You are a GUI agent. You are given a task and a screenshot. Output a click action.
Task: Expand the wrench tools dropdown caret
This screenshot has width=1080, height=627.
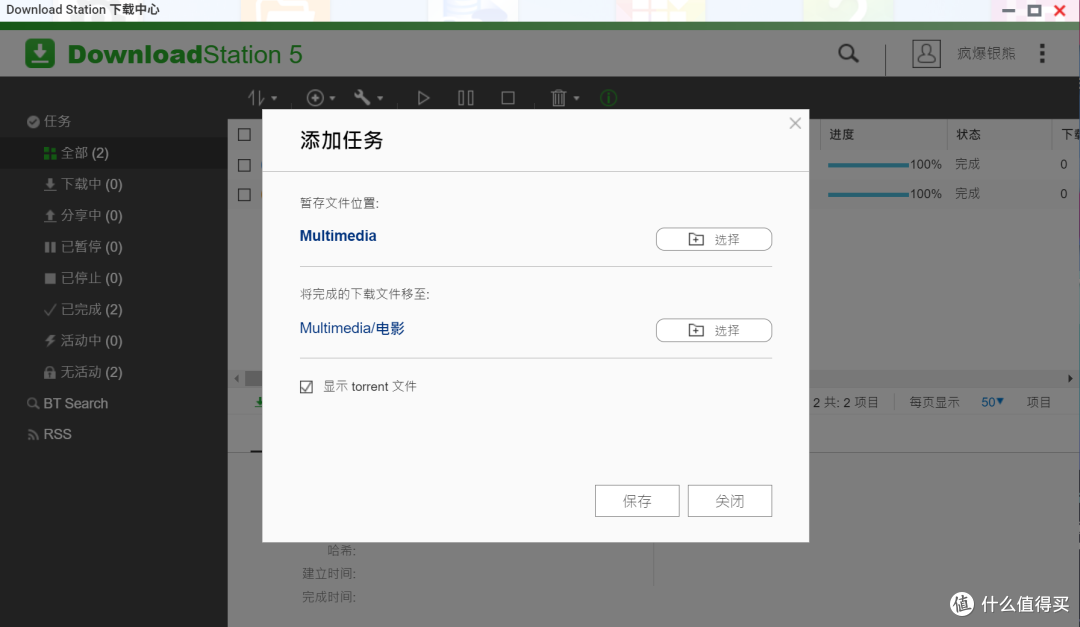click(x=380, y=99)
